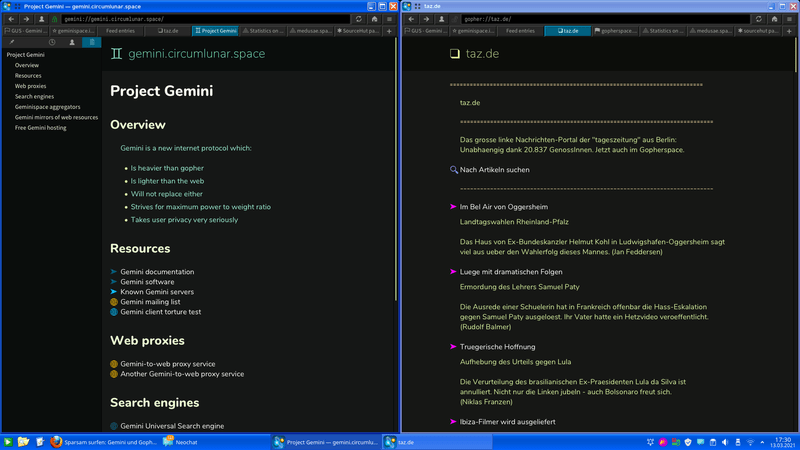The width and height of the screenshot is (800, 450).
Task: Open the Start menu on the taskbar
Action: (x=8, y=442)
